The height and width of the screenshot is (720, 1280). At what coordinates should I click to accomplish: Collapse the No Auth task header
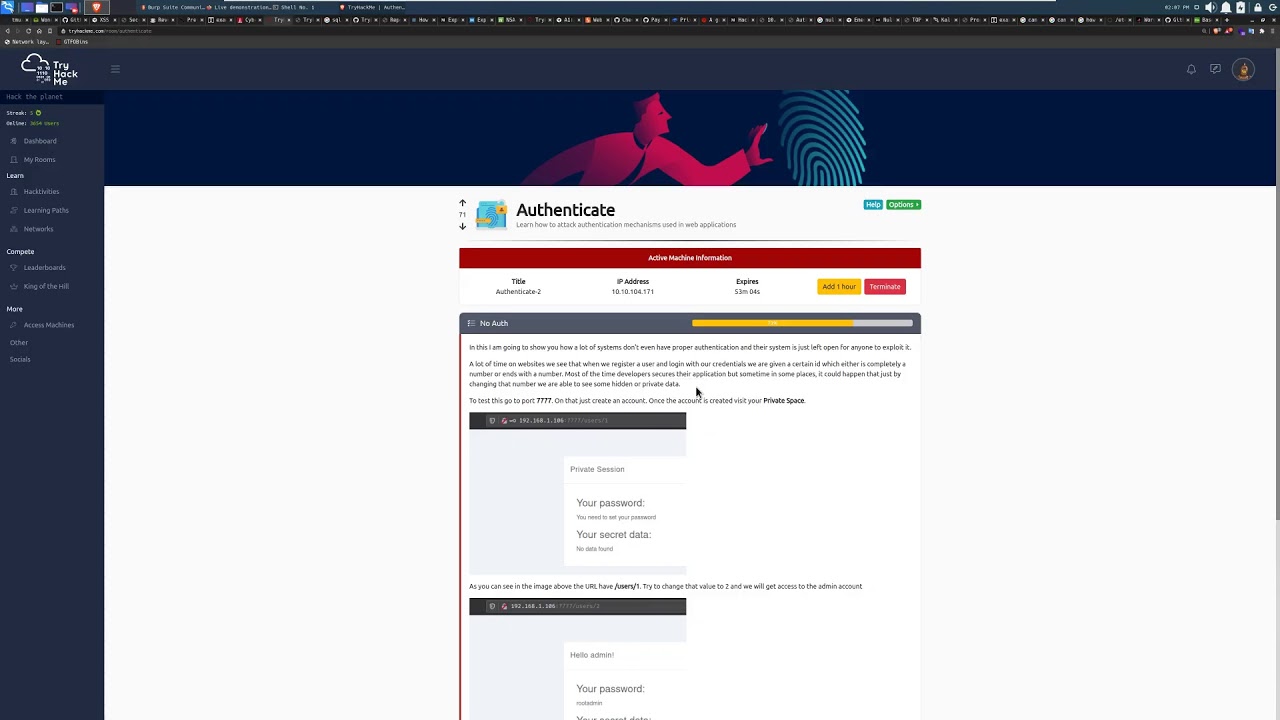point(690,323)
